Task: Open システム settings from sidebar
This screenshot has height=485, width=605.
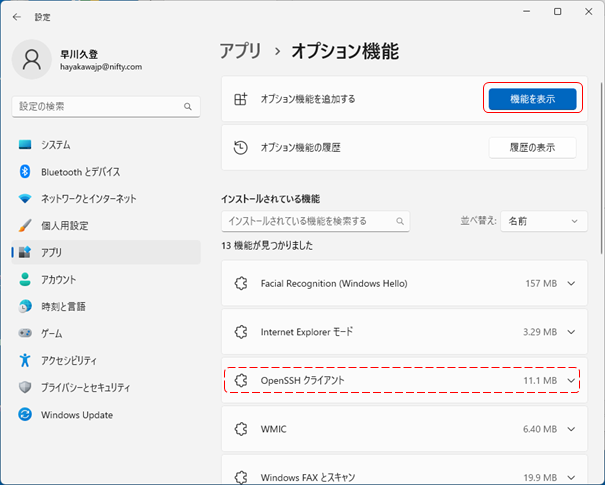Action: pyautogui.click(x=56, y=145)
